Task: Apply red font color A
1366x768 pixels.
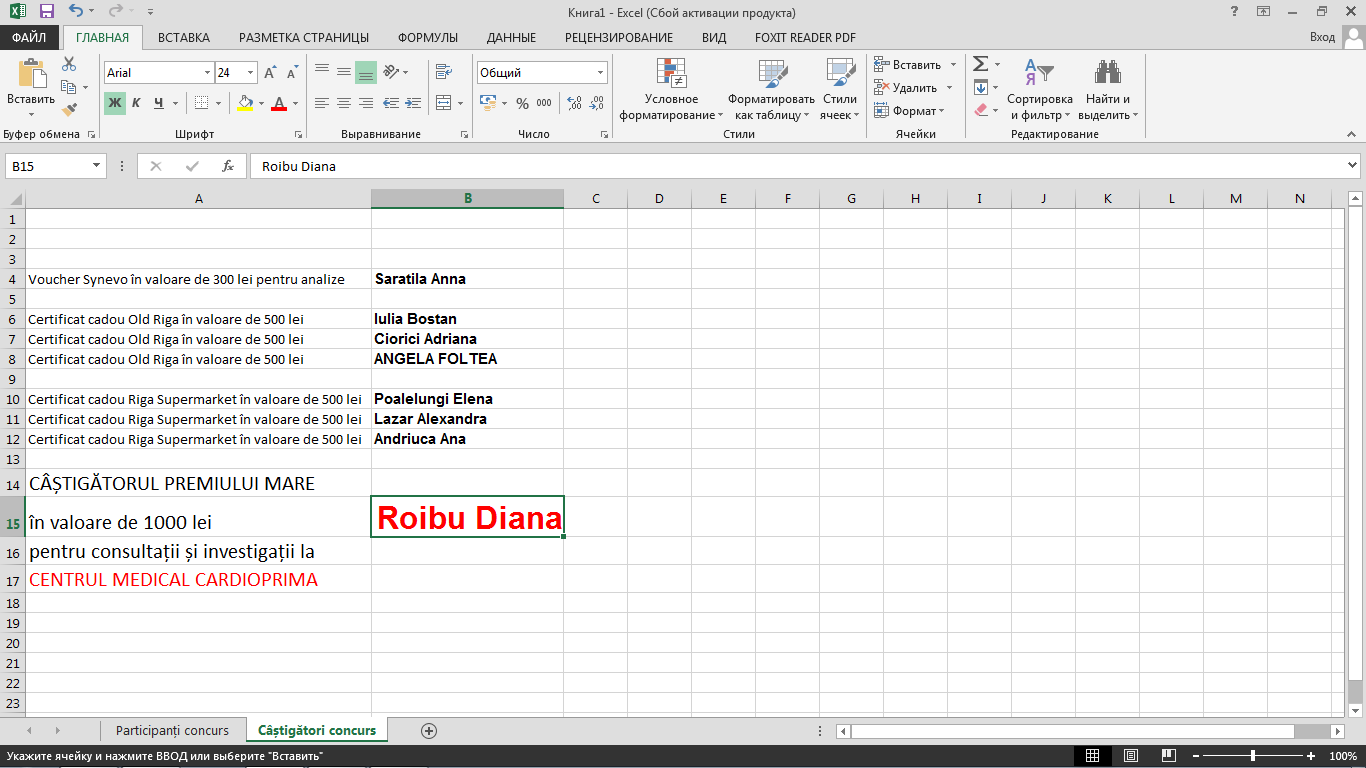Action: [x=279, y=102]
